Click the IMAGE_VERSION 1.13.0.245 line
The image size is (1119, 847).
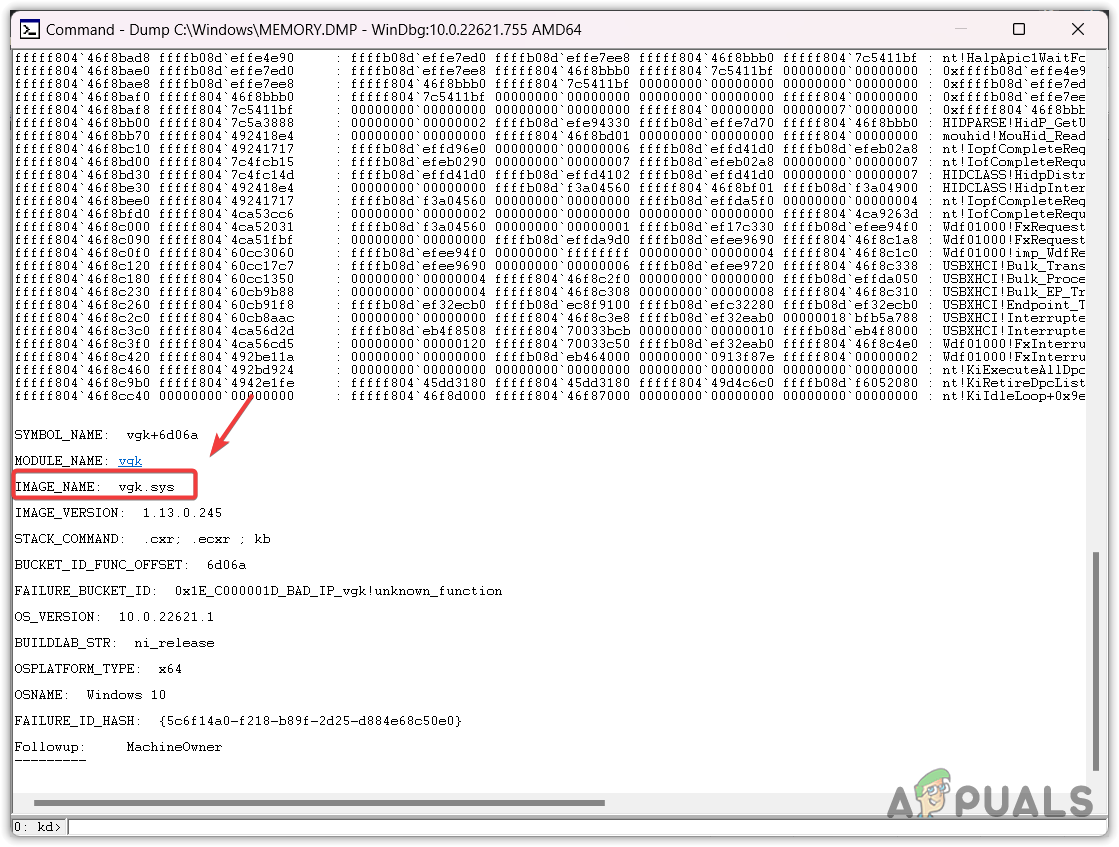[118, 513]
